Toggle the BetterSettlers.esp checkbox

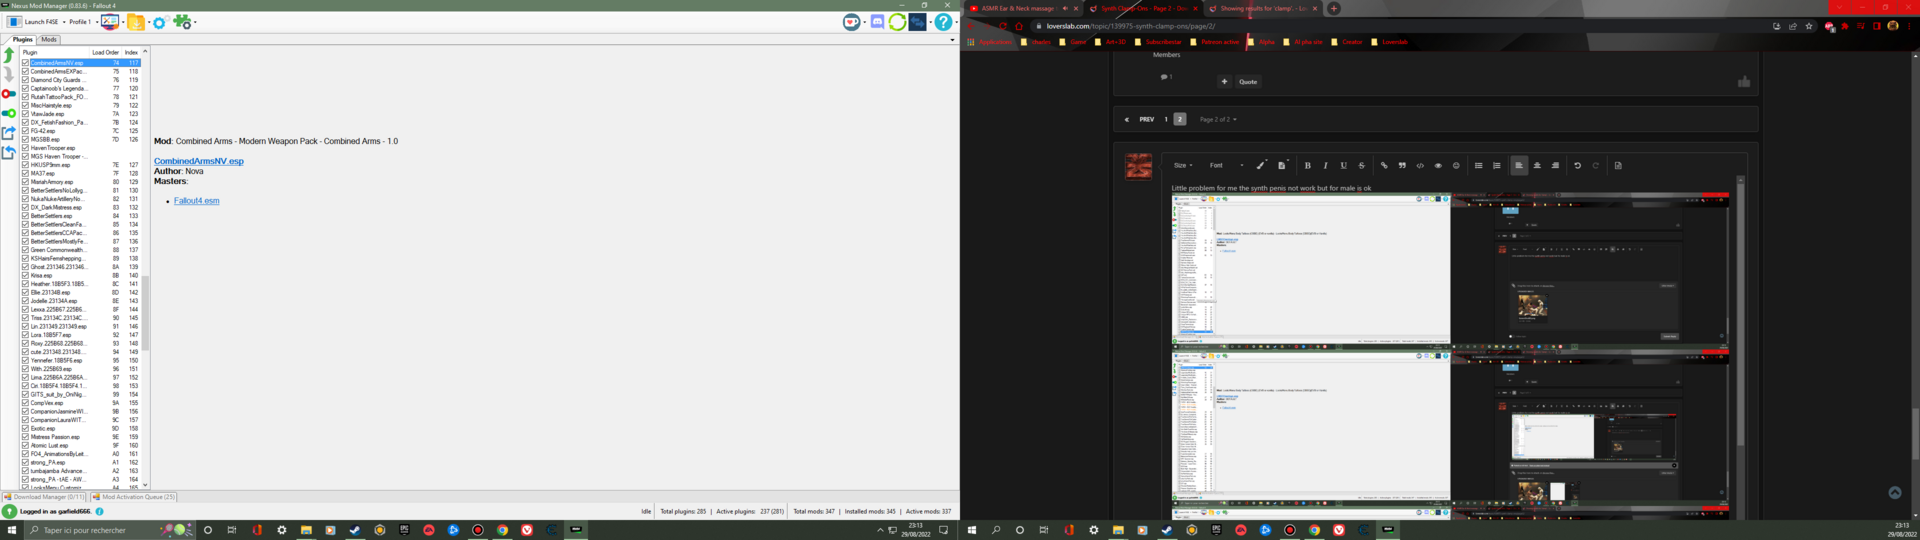coord(25,216)
